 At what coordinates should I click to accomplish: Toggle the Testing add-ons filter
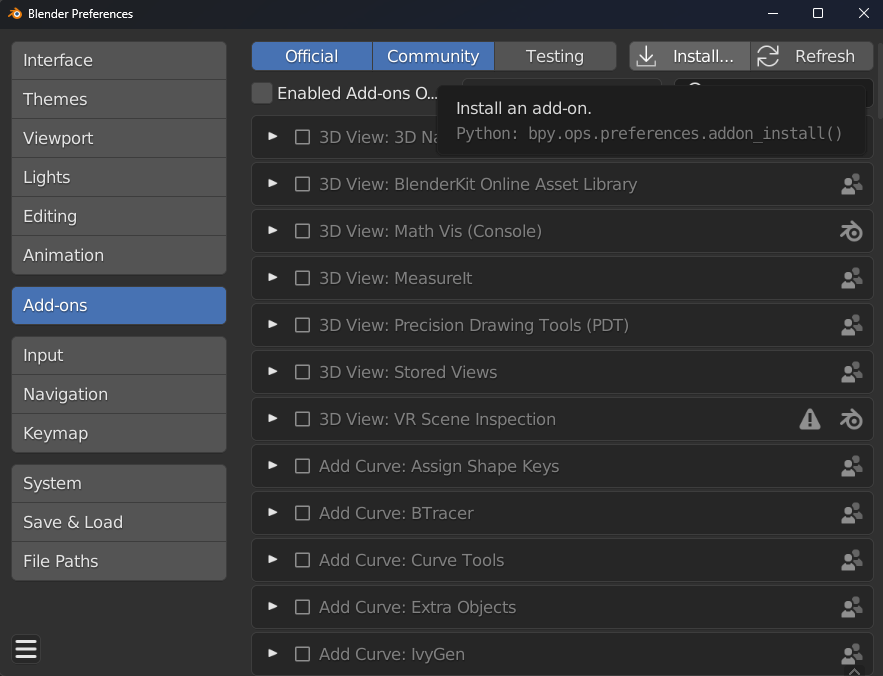click(x=555, y=56)
